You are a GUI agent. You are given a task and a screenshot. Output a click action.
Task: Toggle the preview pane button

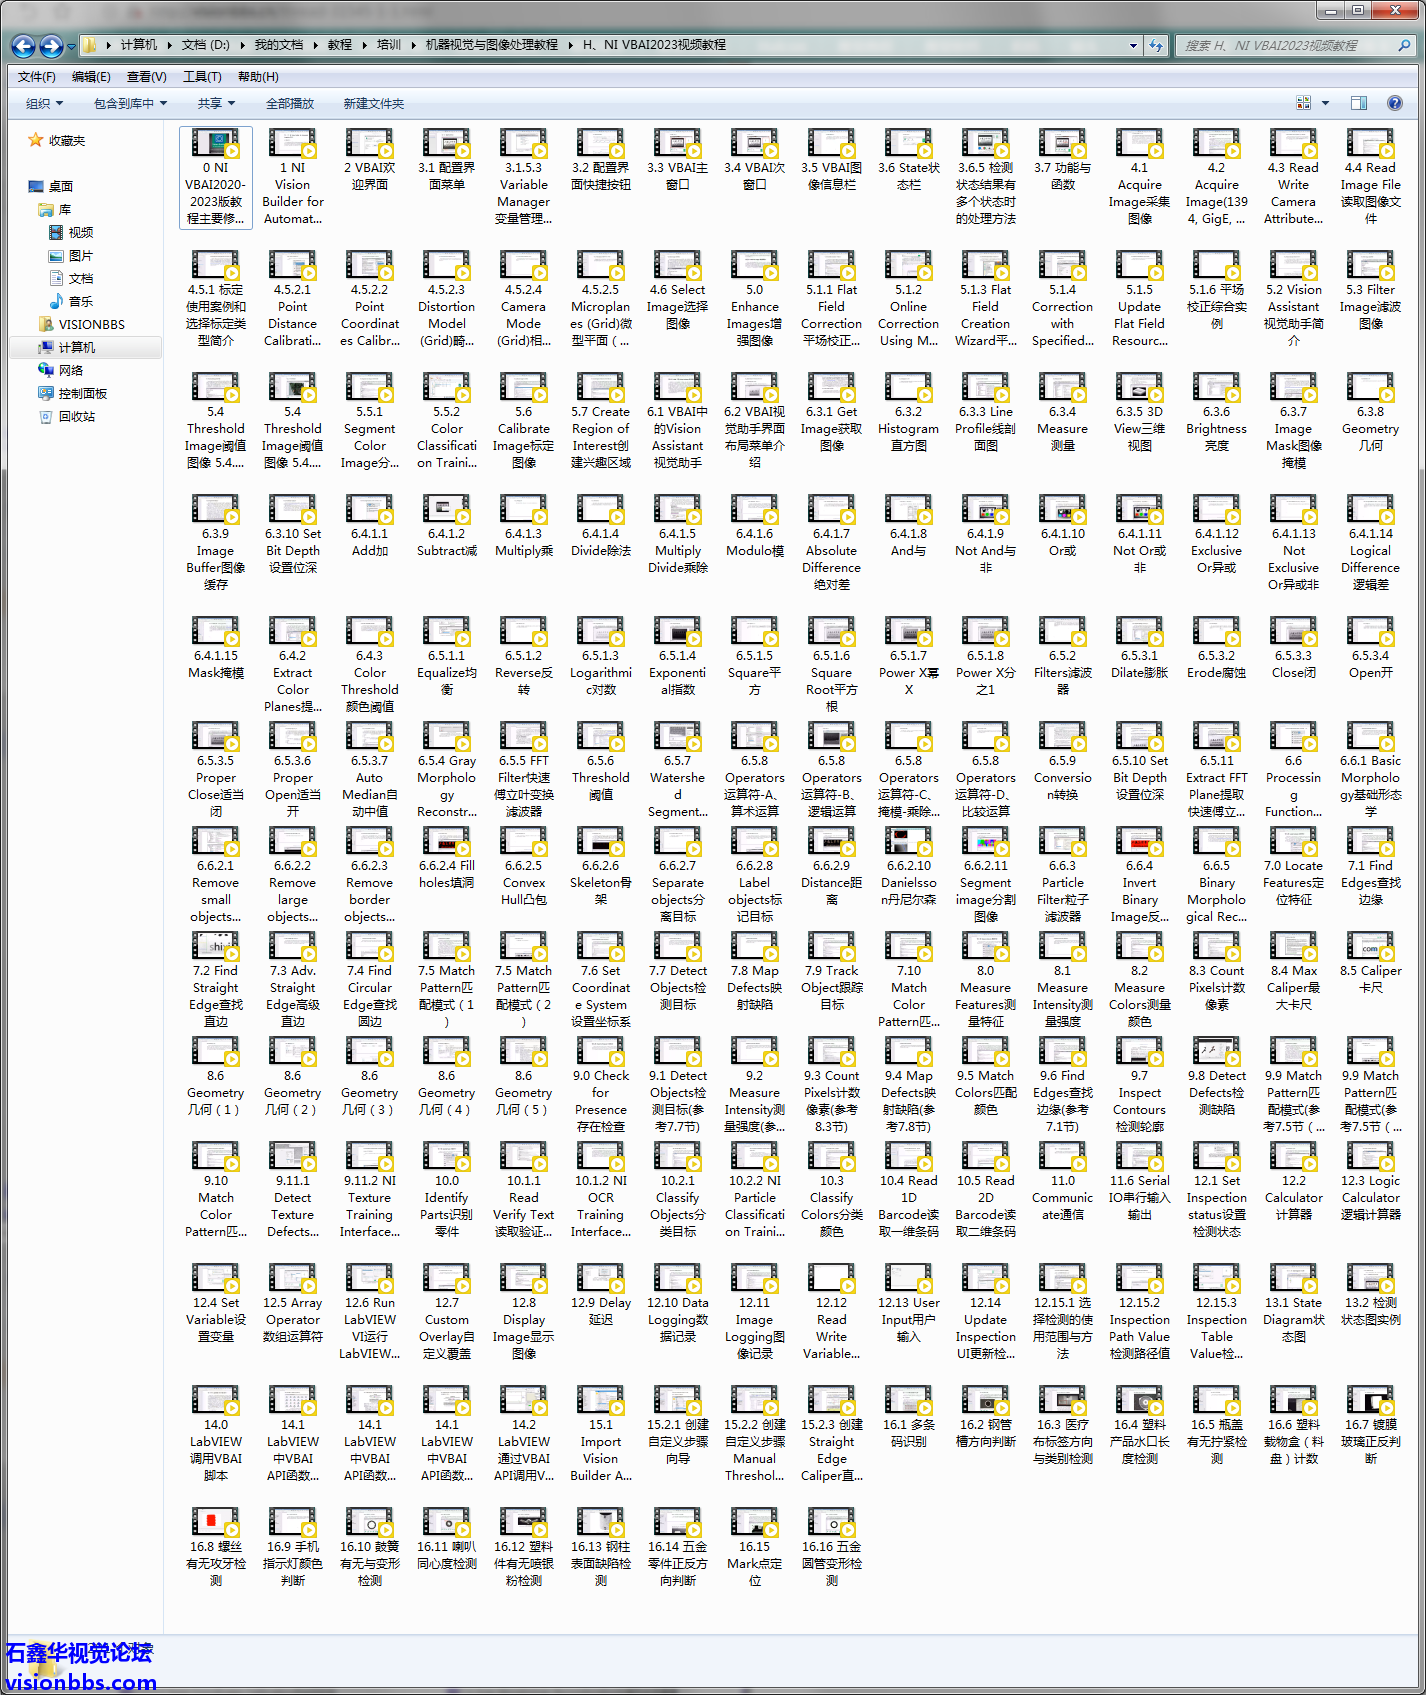(1358, 103)
